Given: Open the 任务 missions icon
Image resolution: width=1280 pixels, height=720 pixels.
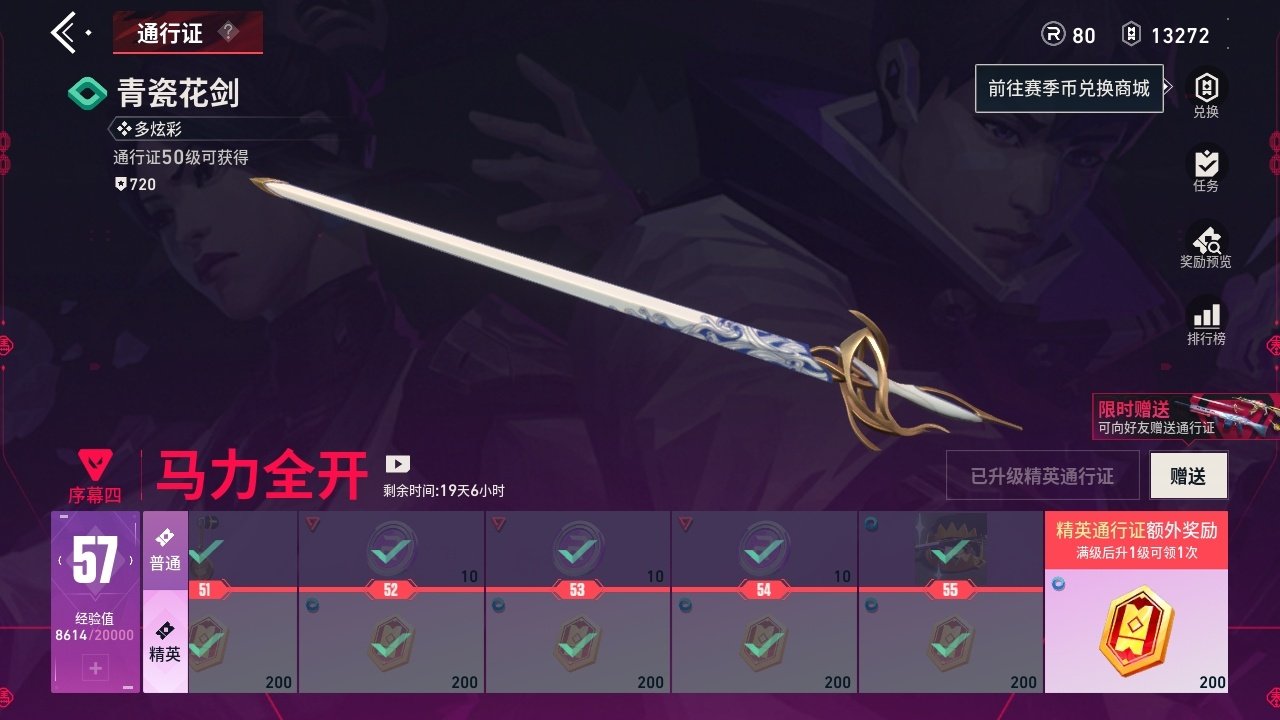Looking at the screenshot, I should point(1206,170).
